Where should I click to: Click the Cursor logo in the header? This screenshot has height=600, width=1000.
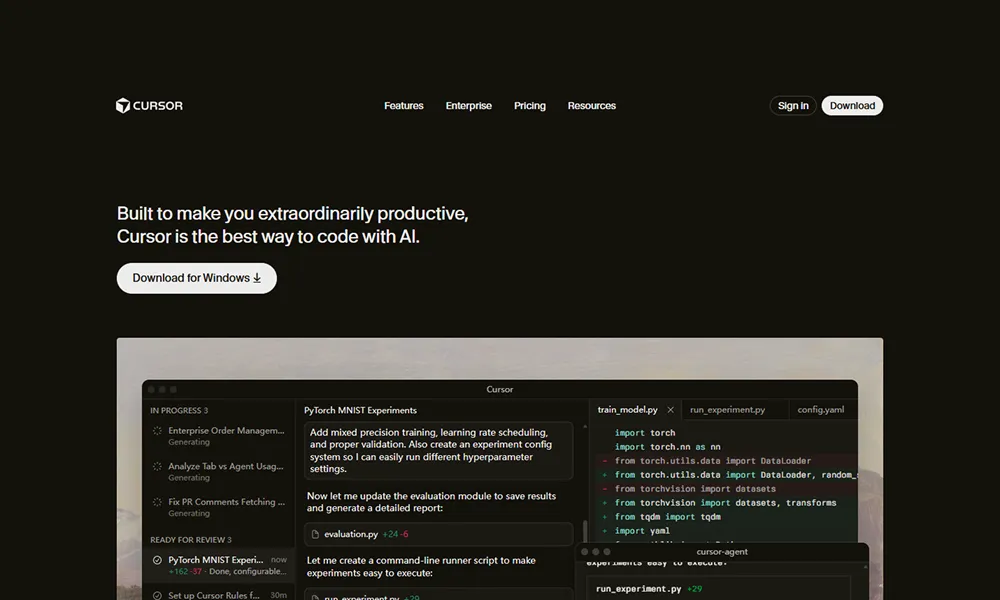point(149,106)
